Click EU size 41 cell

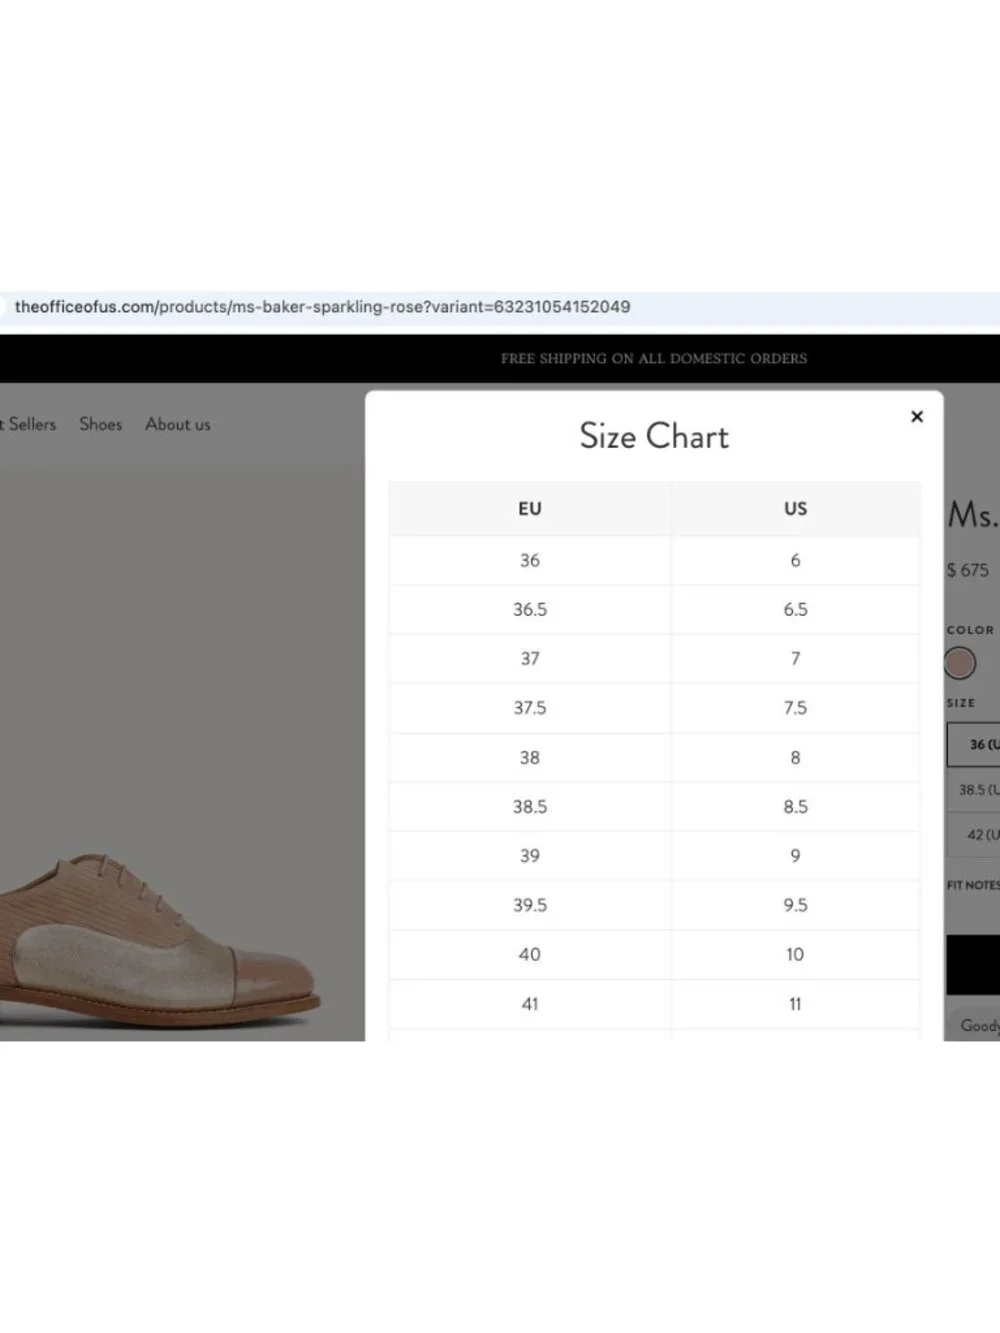click(530, 1004)
